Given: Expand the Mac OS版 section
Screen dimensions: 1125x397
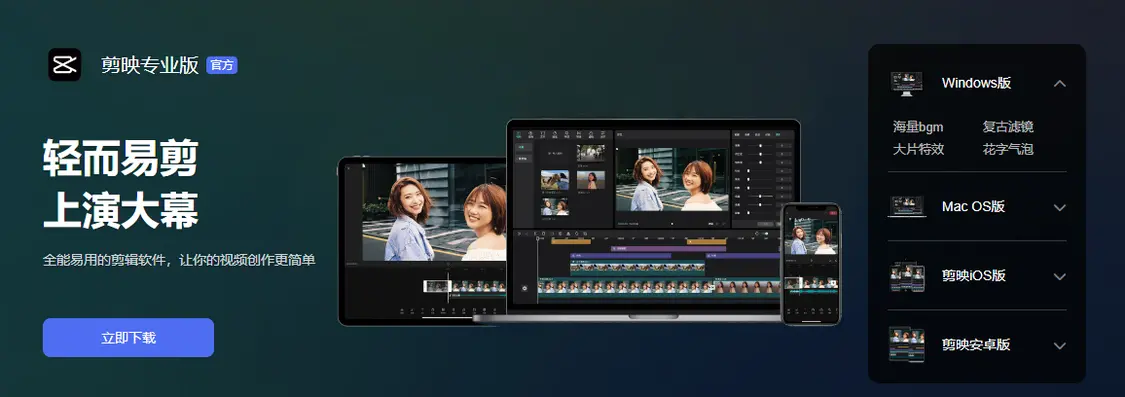Looking at the screenshot, I should [1060, 207].
